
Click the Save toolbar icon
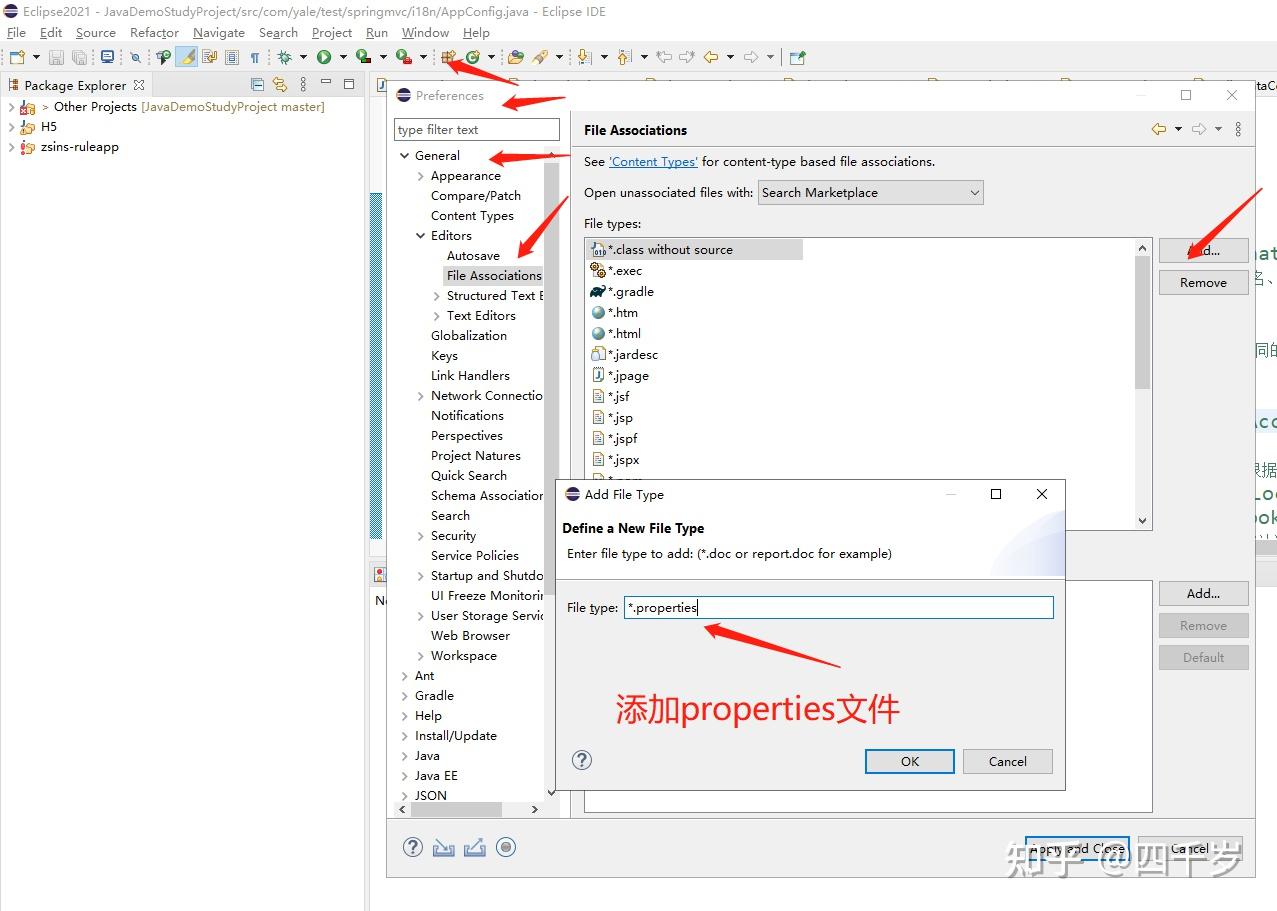57,57
